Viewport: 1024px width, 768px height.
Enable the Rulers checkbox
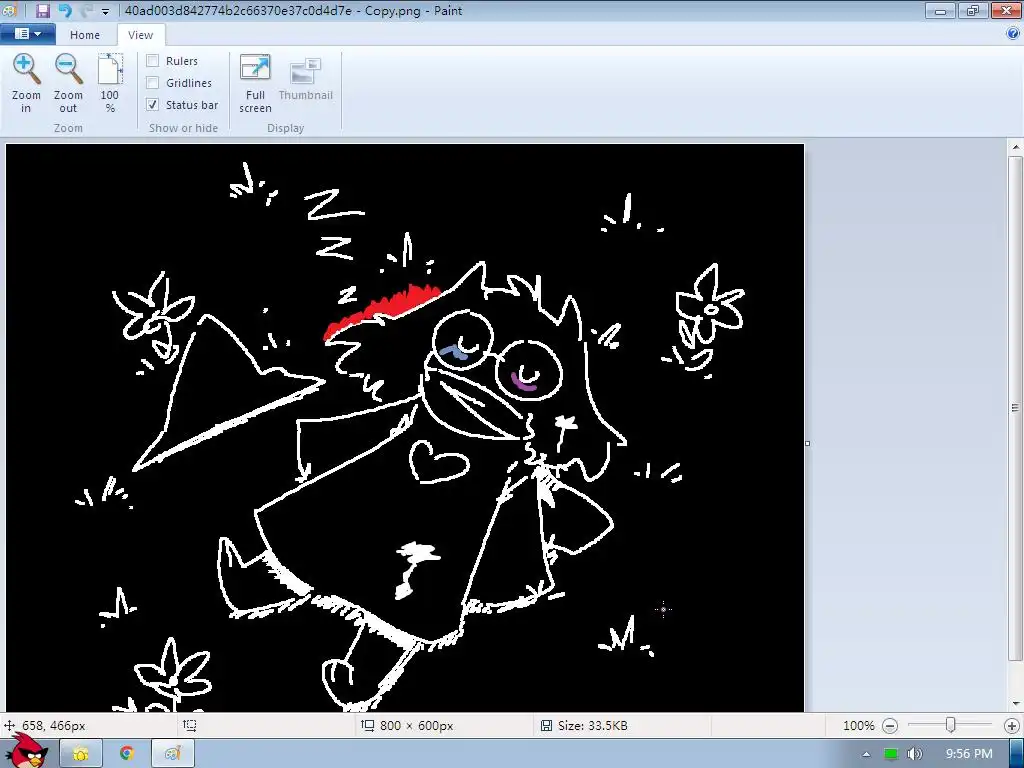[x=153, y=61]
